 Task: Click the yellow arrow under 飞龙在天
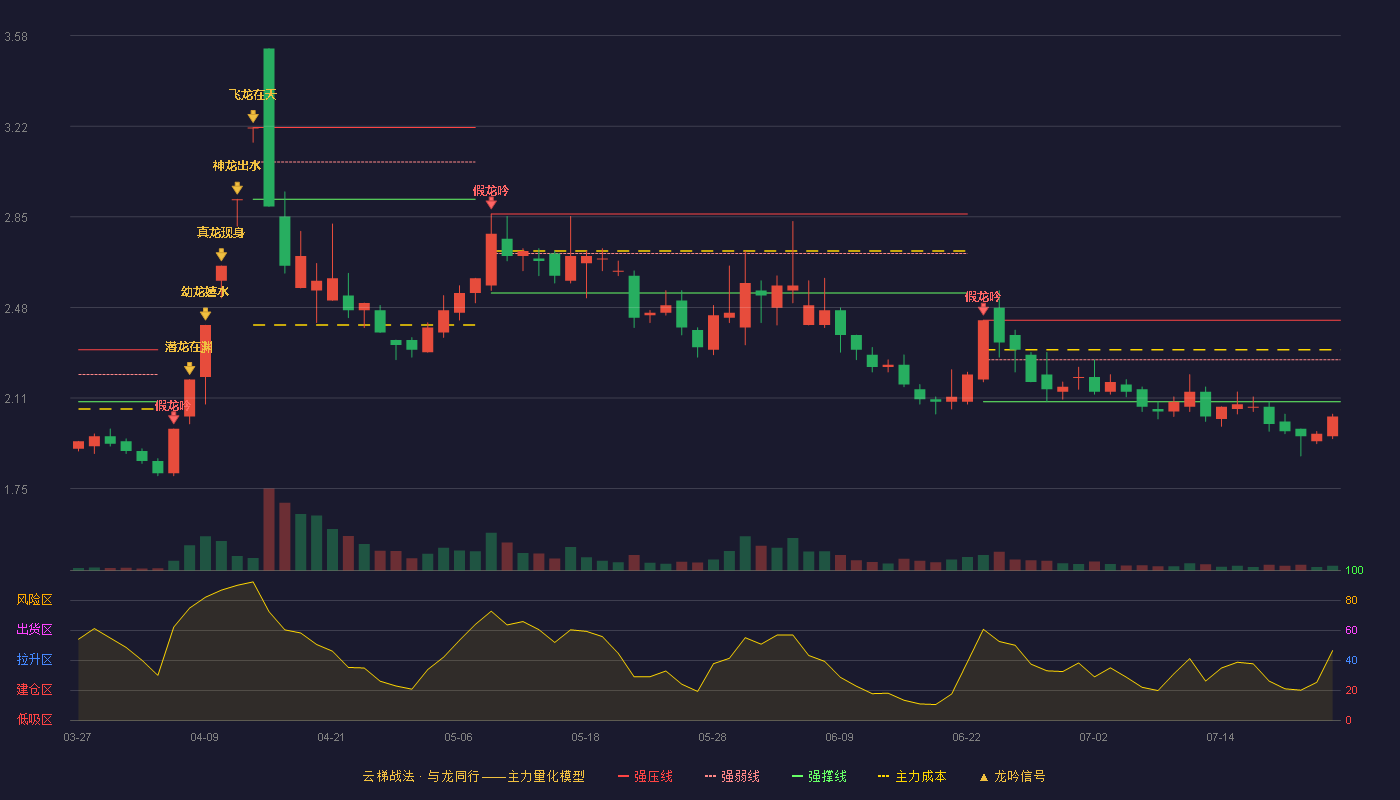253,117
